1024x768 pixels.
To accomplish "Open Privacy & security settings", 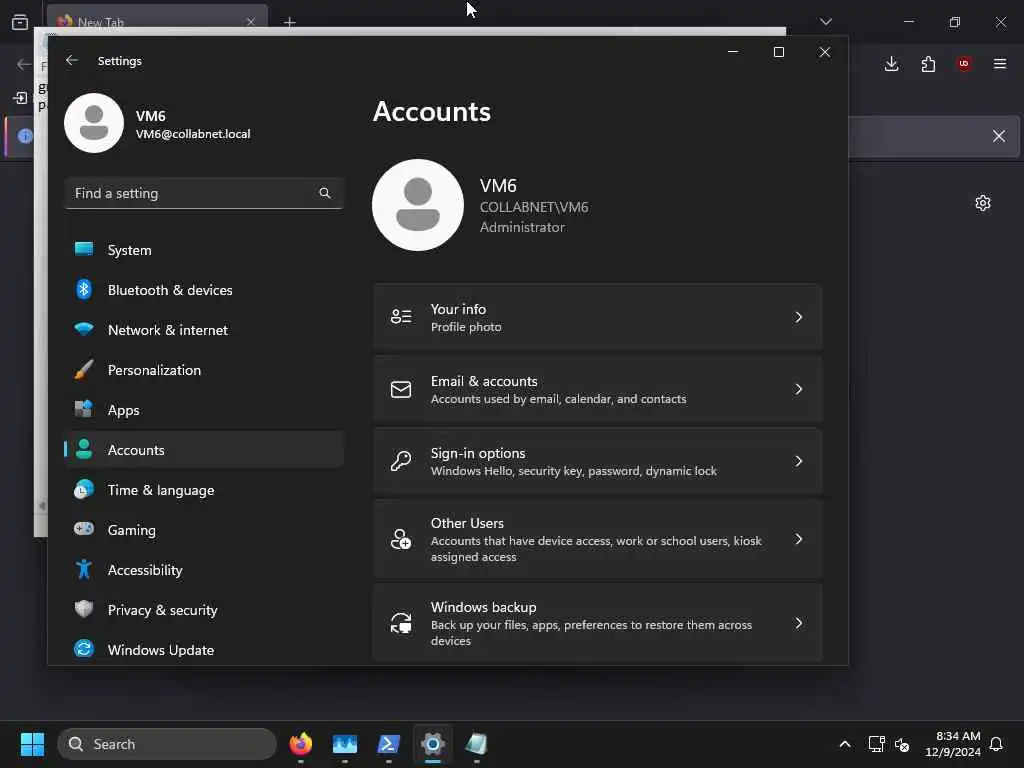I will [204, 610].
